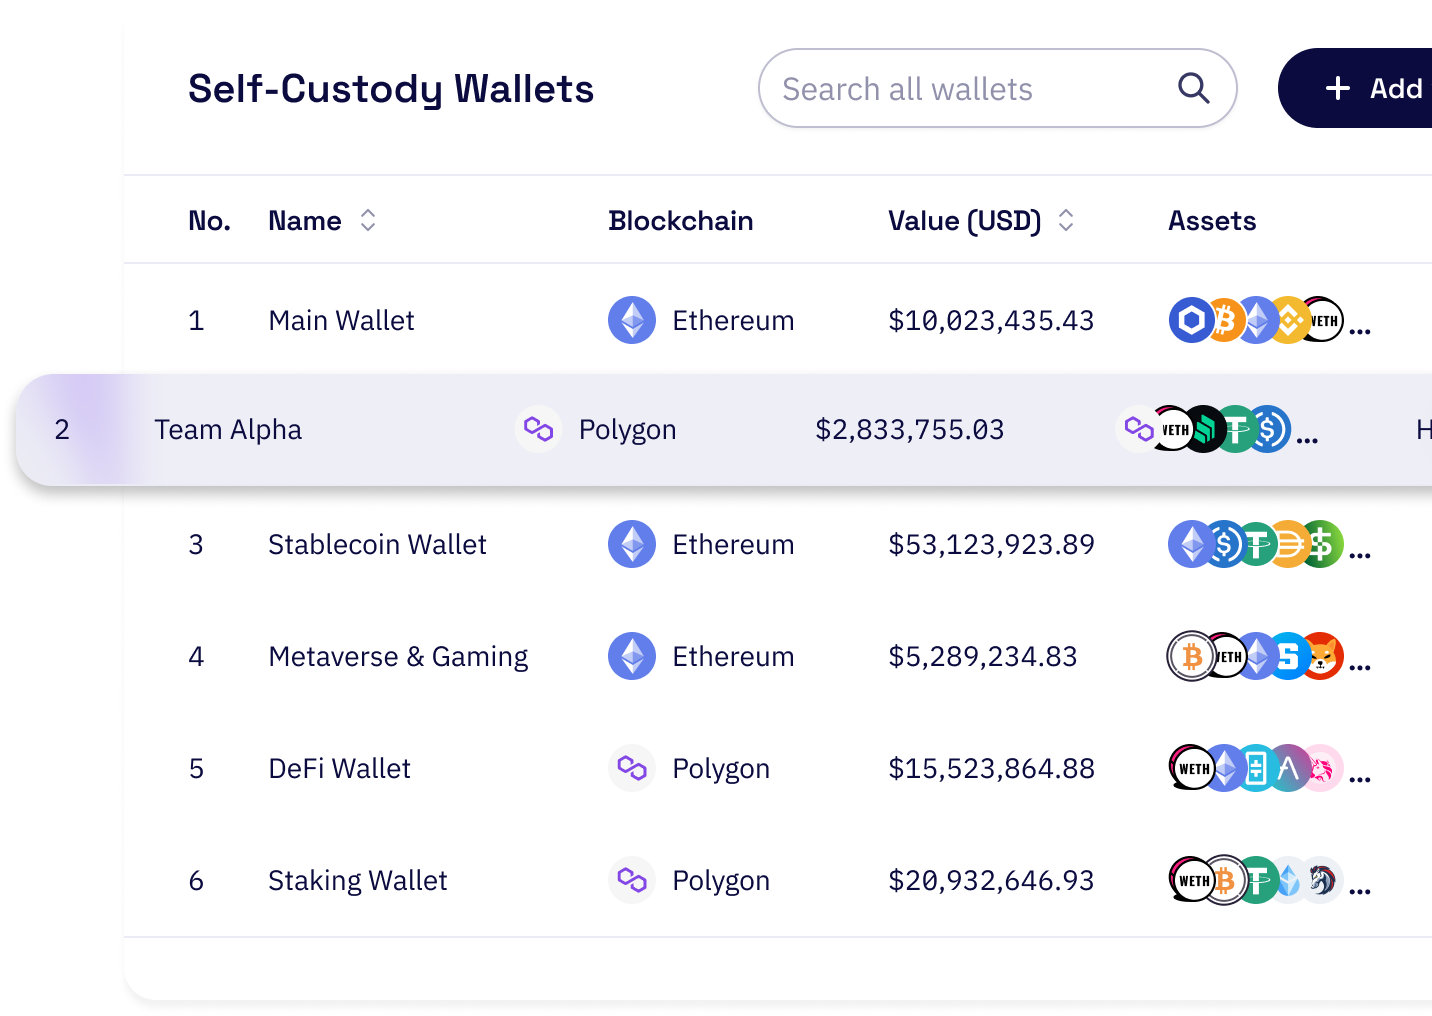The width and height of the screenshot is (1432, 1016).
Task: Click the Polygon icon in DeFi Wallet row
Action: (x=632, y=768)
